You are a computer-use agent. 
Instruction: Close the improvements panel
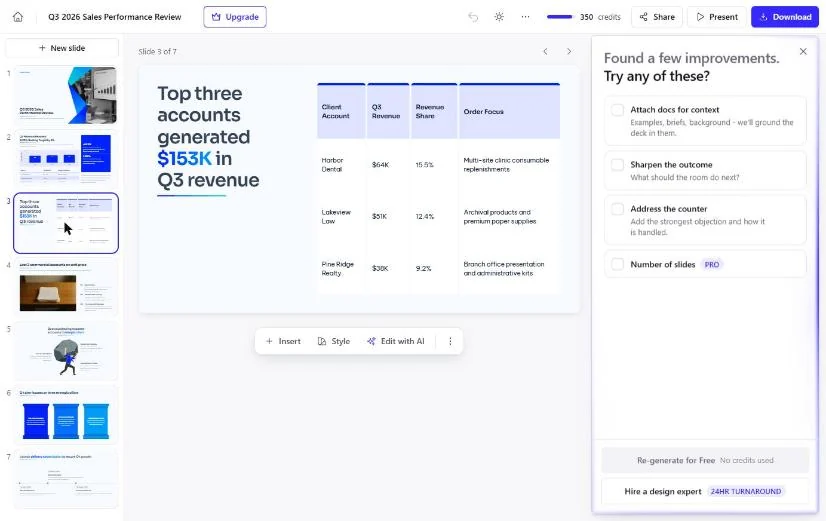coord(803,51)
